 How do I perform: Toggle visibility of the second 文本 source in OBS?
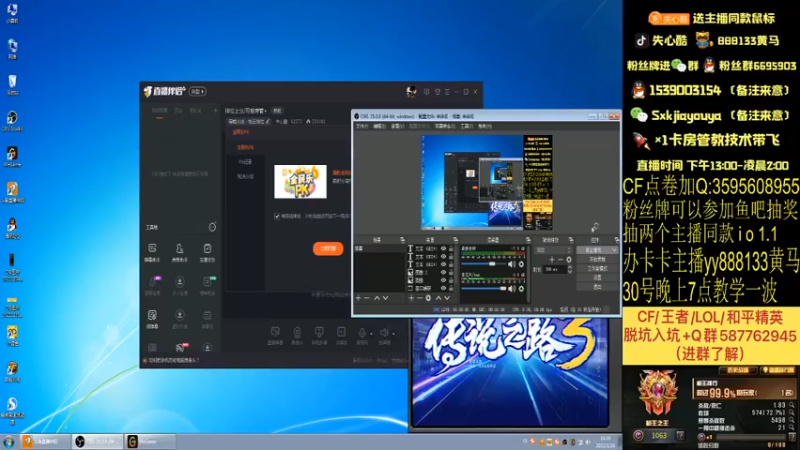[x=443, y=256]
